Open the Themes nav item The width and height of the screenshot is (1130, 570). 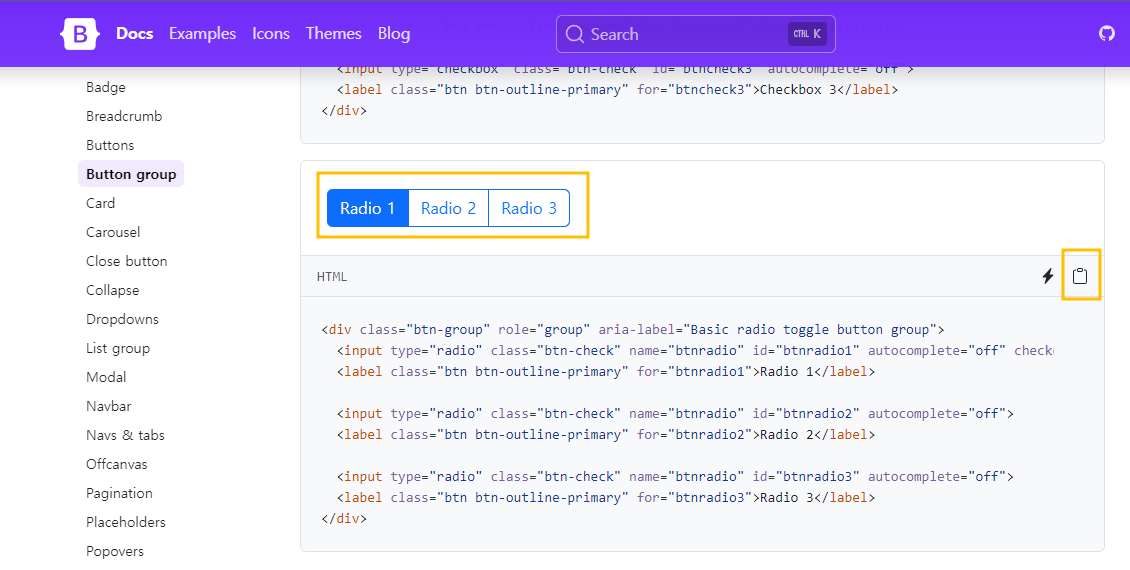[x=334, y=33]
